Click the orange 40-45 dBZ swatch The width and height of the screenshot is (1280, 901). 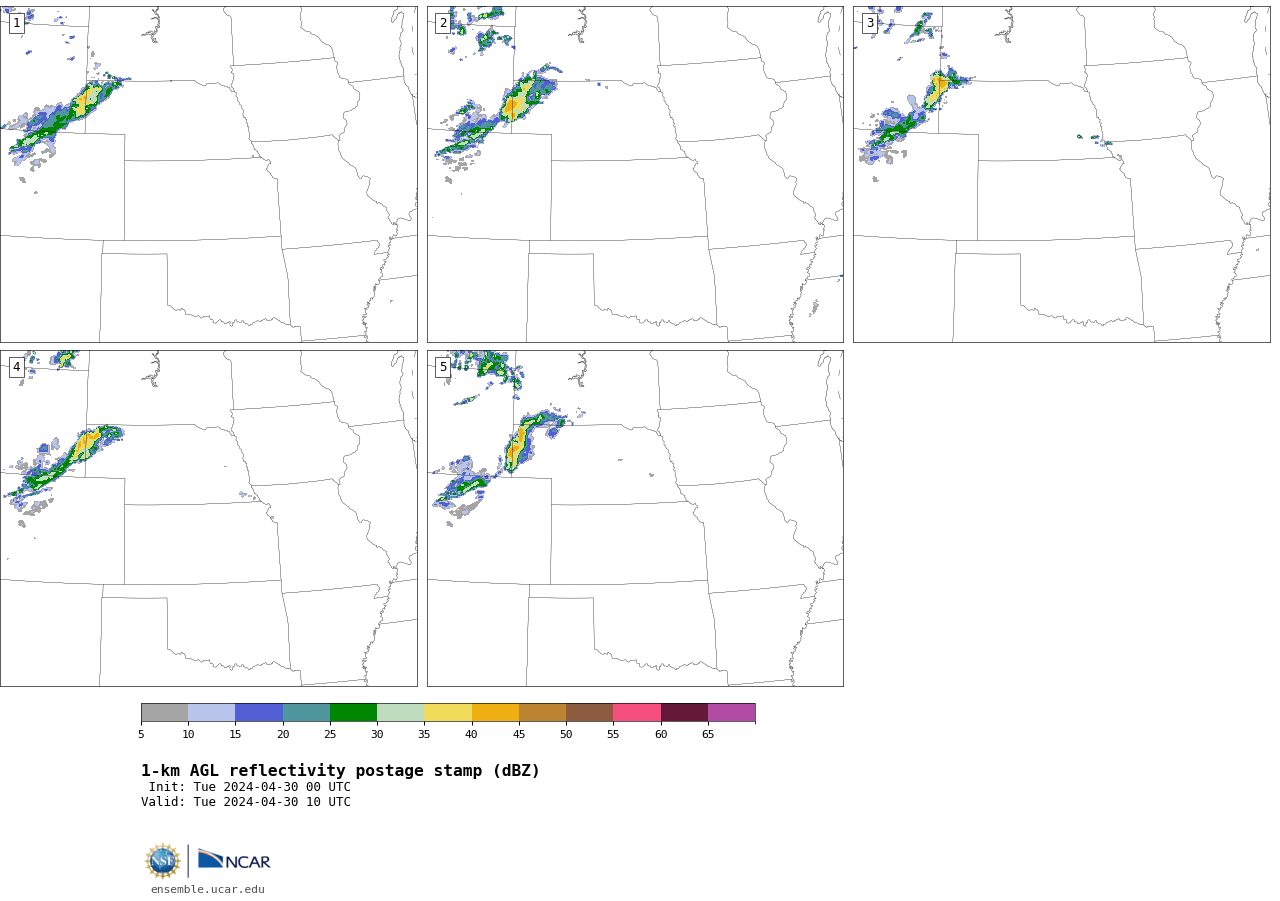[495, 713]
